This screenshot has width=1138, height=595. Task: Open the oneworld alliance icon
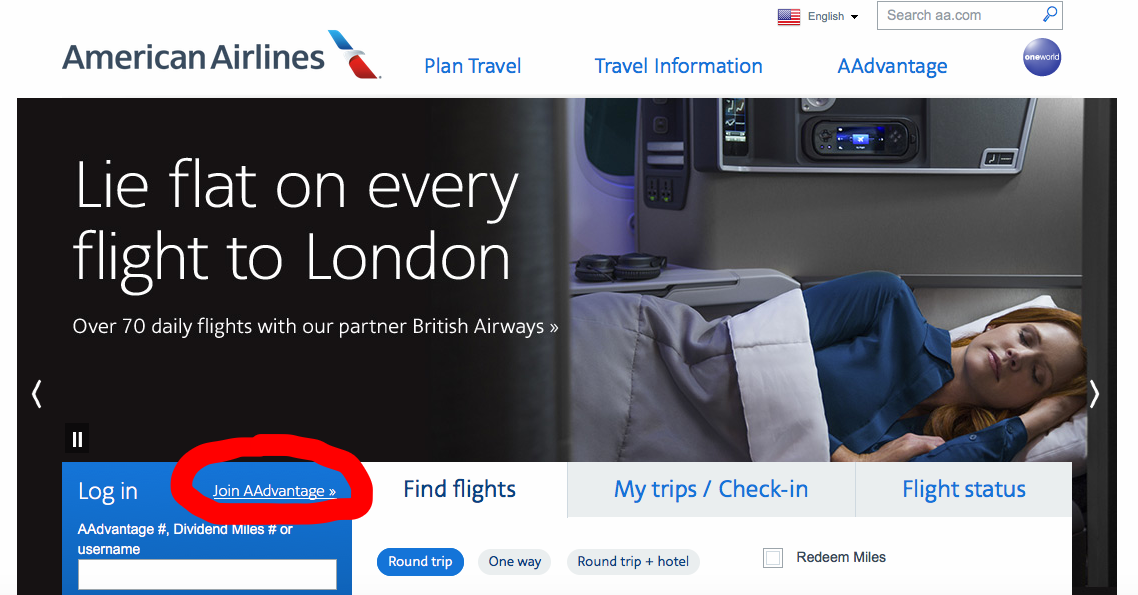click(1041, 57)
